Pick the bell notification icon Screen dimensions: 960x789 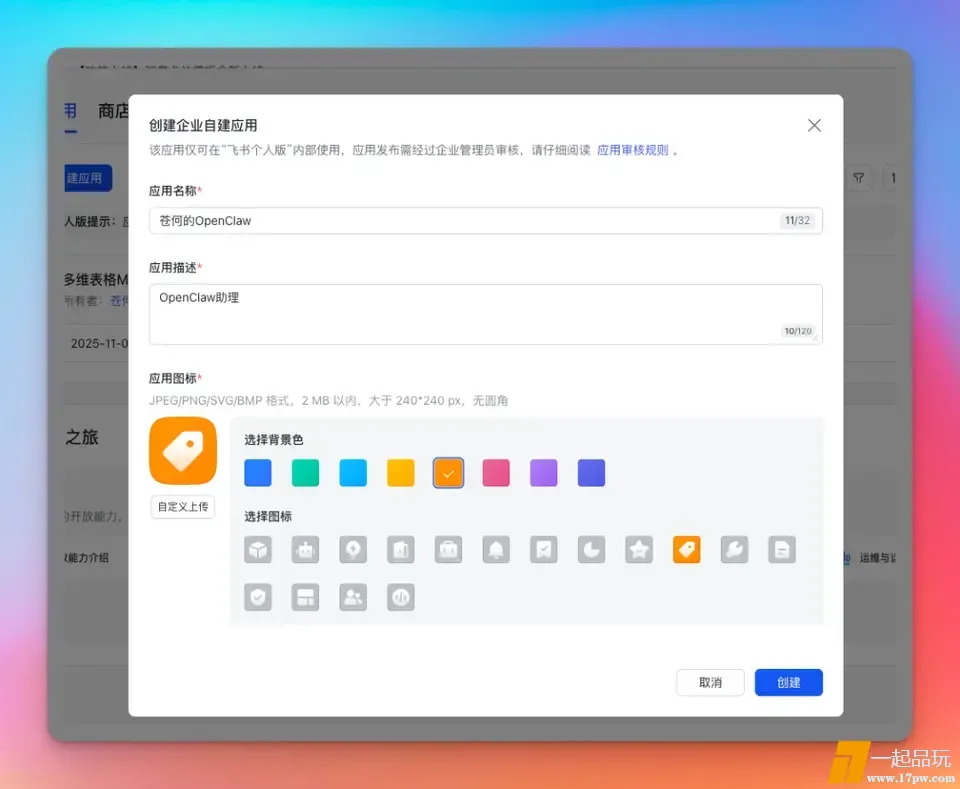[497, 549]
